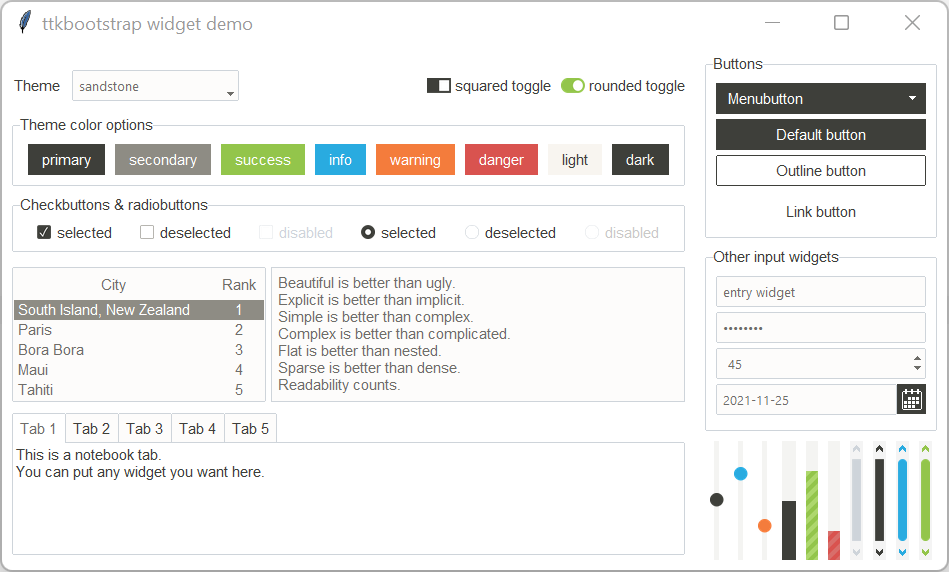Screen dimensions: 949x572
Task: Toggle the squared toggle switch
Action: coord(439,86)
